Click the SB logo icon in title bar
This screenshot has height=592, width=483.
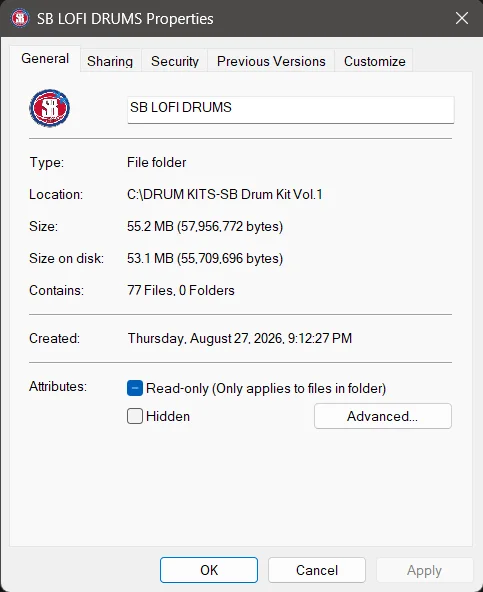20,18
